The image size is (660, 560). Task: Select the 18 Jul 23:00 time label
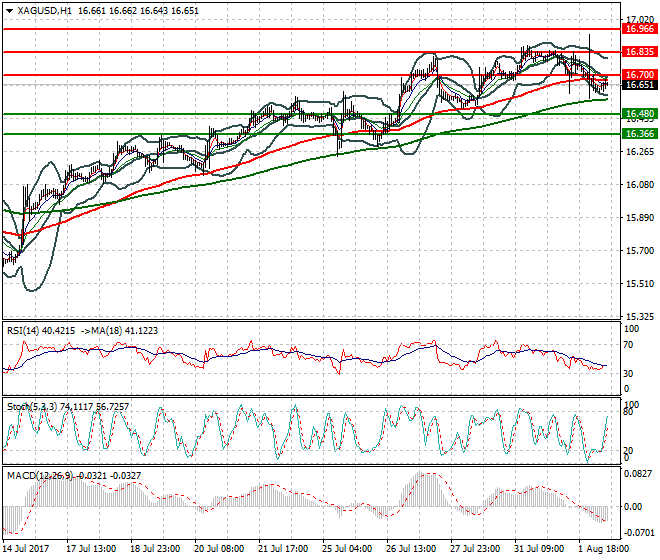click(x=155, y=549)
